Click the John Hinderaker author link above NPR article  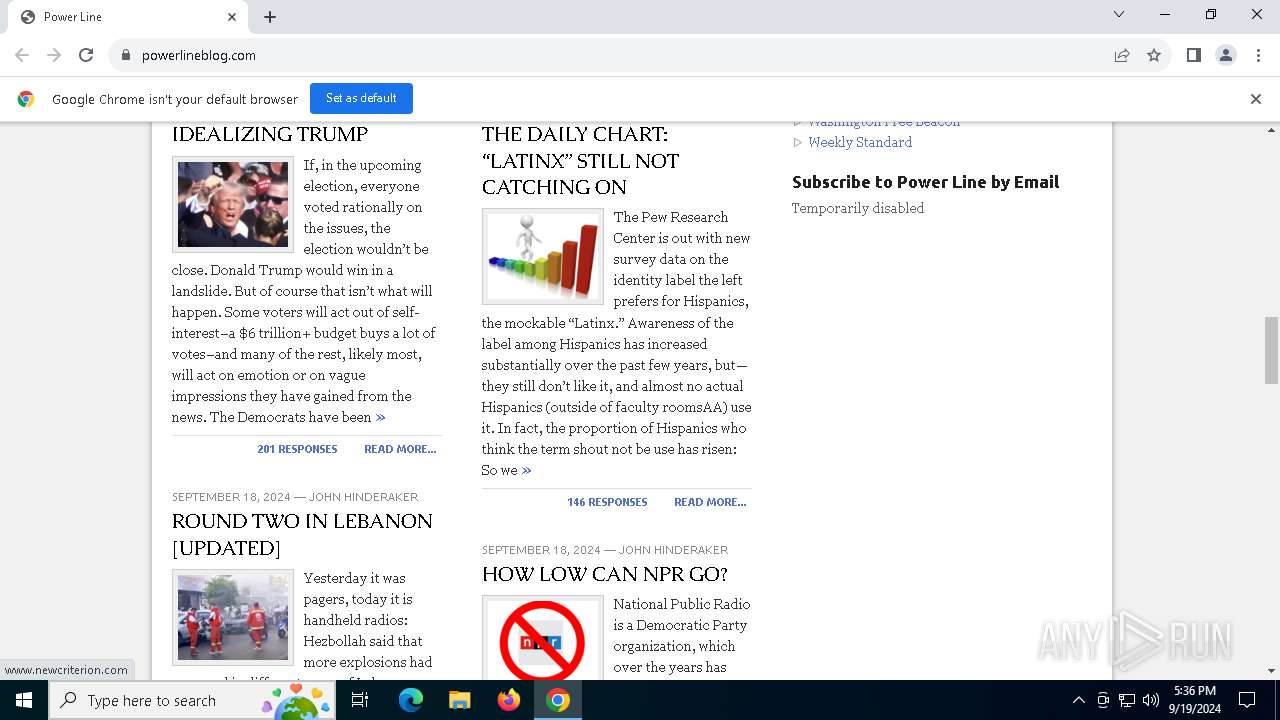click(673, 550)
